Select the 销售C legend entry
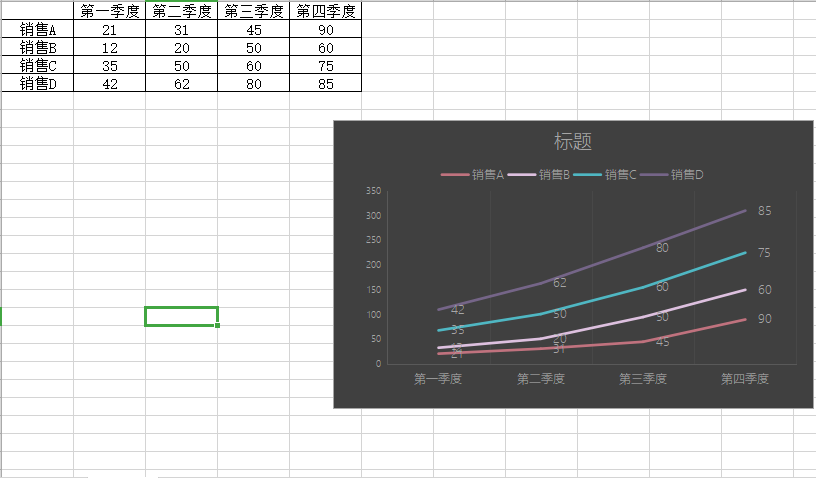This screenshot has width=816, height=478. click(x=605, y=175)
